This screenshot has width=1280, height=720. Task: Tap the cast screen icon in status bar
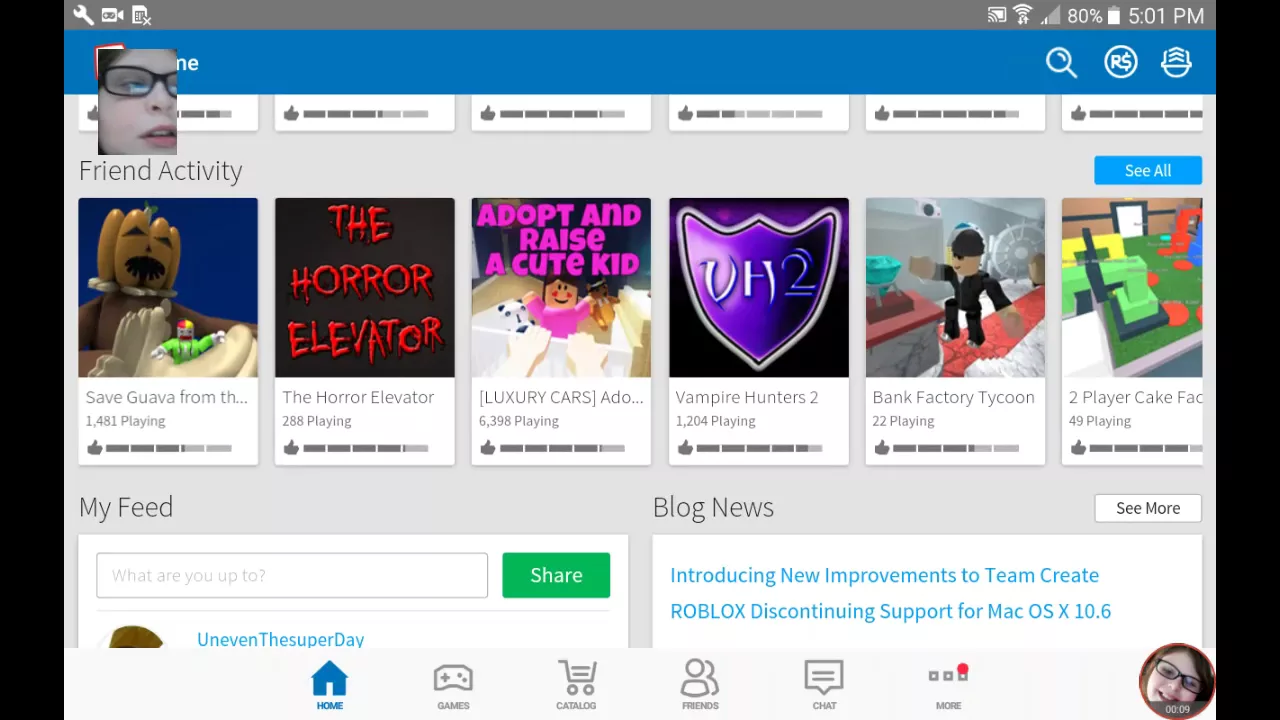997,15
